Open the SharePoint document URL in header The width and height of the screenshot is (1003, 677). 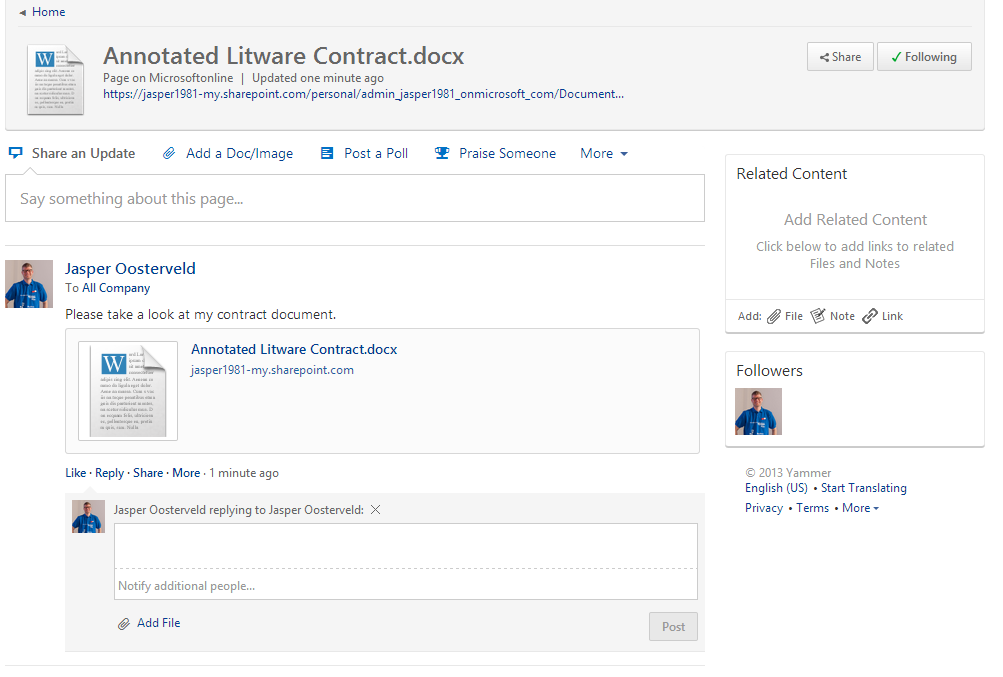pyautogui.click(x=363, y=94)
